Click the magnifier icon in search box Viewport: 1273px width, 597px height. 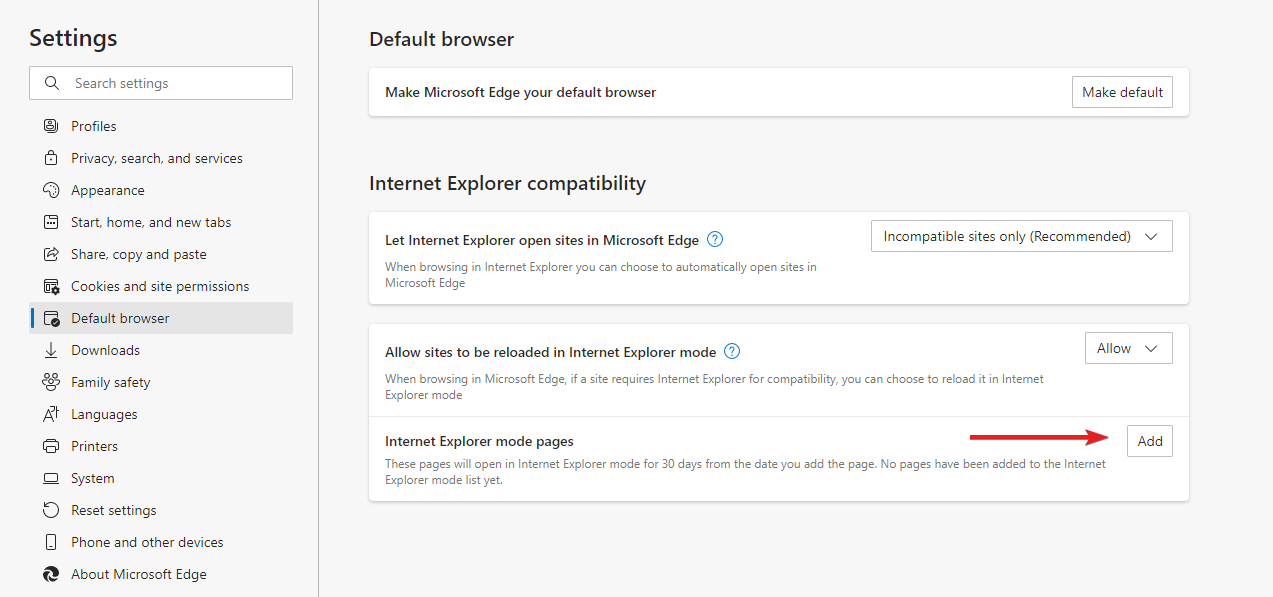coord(51,83)
